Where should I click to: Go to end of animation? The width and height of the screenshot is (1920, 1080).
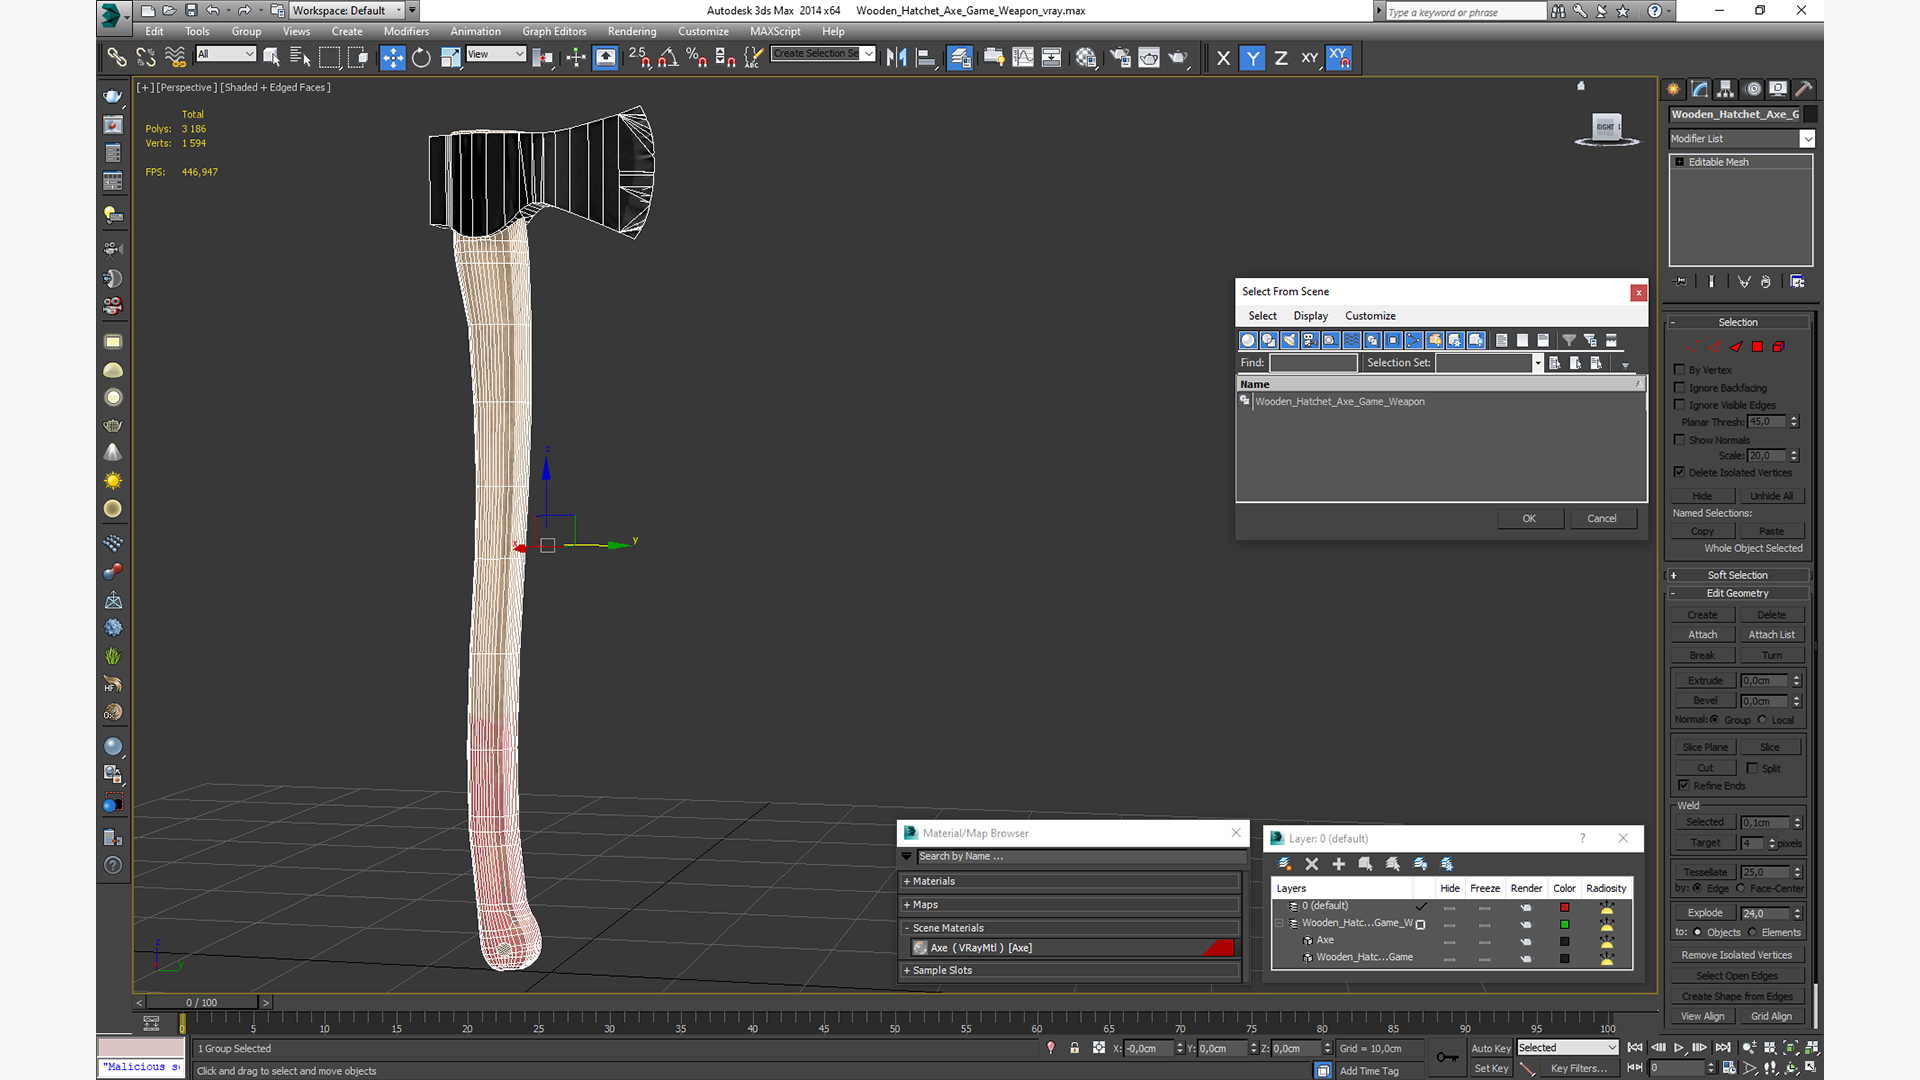(1722, 1048)
